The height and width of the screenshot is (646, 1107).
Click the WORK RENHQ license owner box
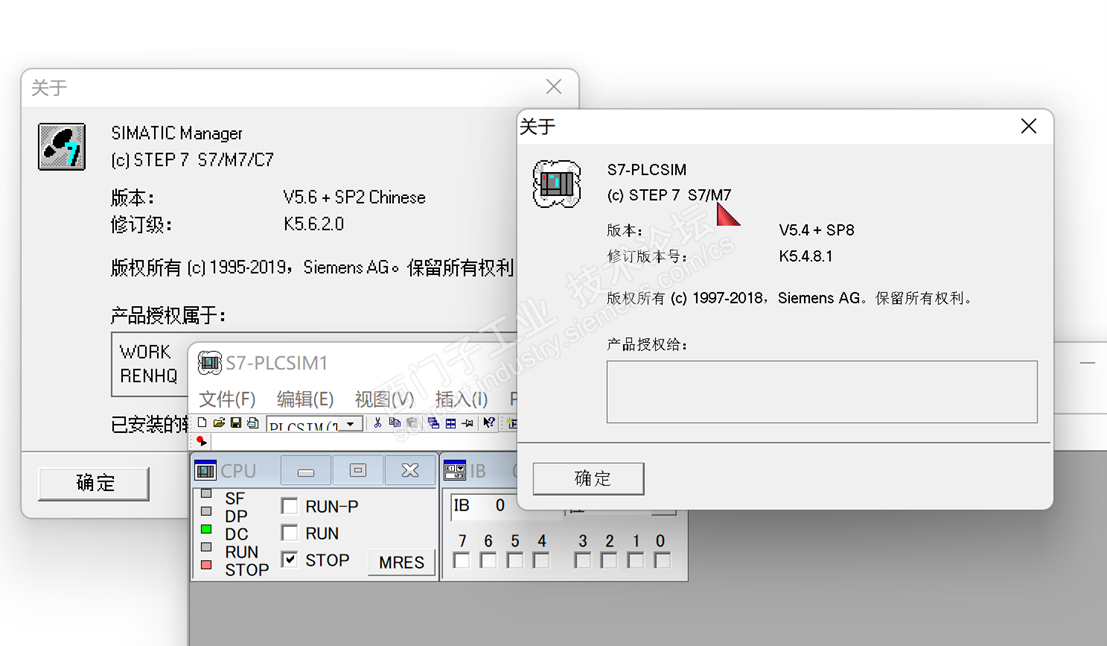pos(150,364)
